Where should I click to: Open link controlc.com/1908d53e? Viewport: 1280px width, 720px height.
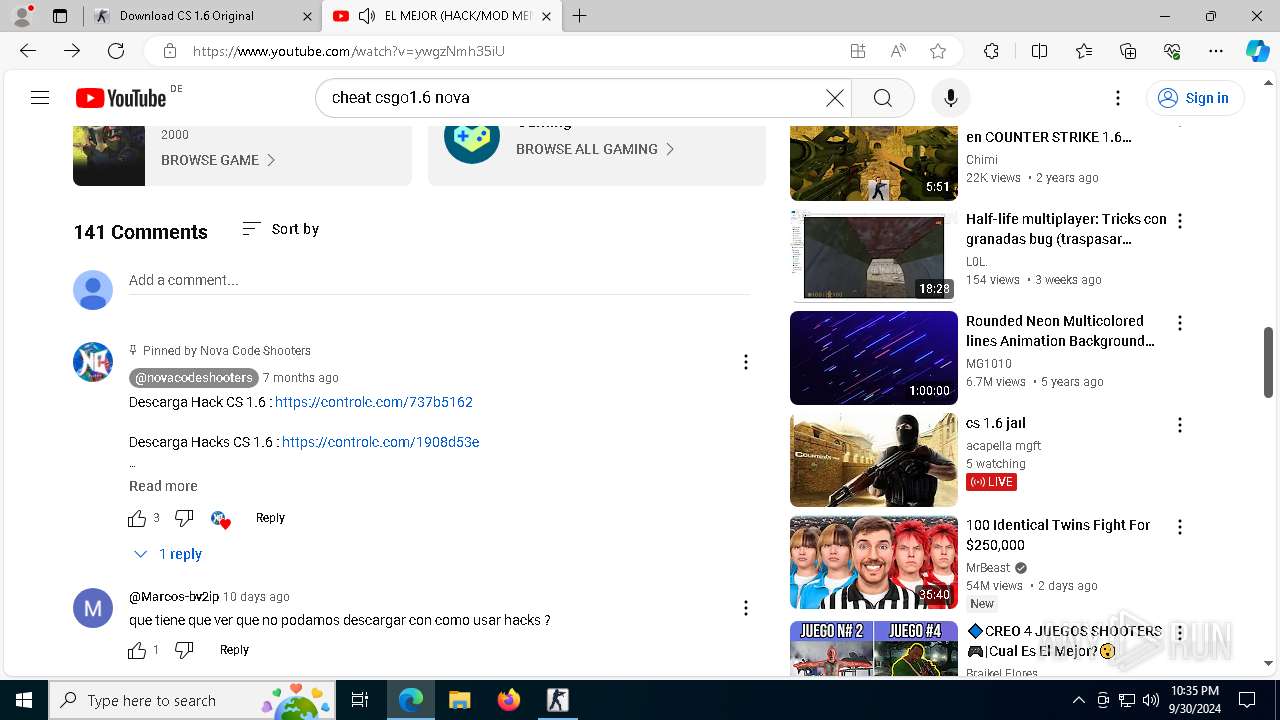tap(381, 442)
